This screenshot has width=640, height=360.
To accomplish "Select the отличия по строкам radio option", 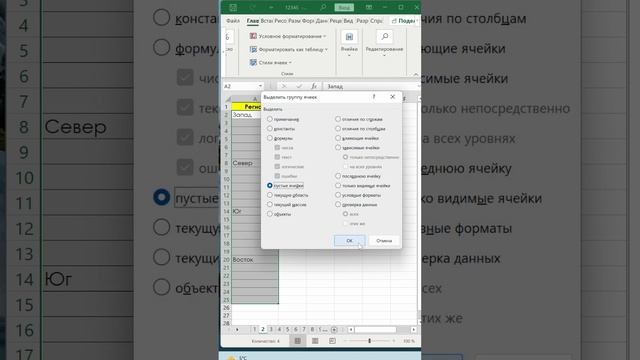I will pyautogui.click(x=338, y=119).
